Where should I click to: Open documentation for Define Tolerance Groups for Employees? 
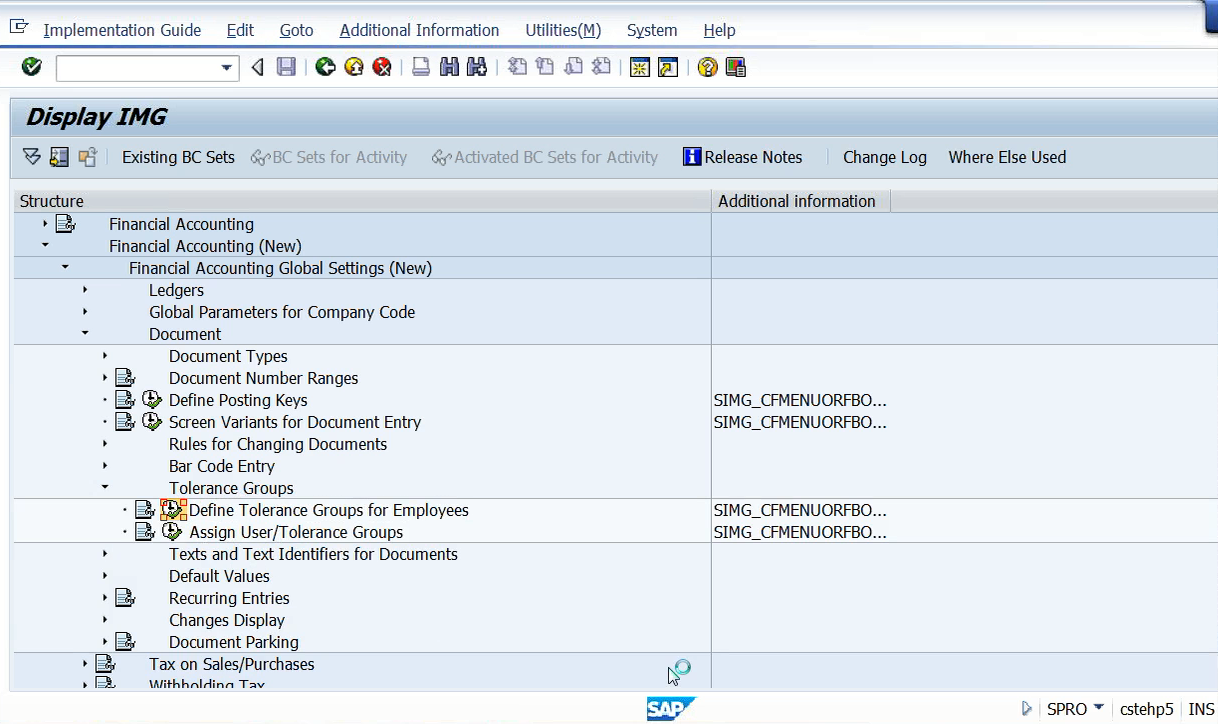coord(144,510)
